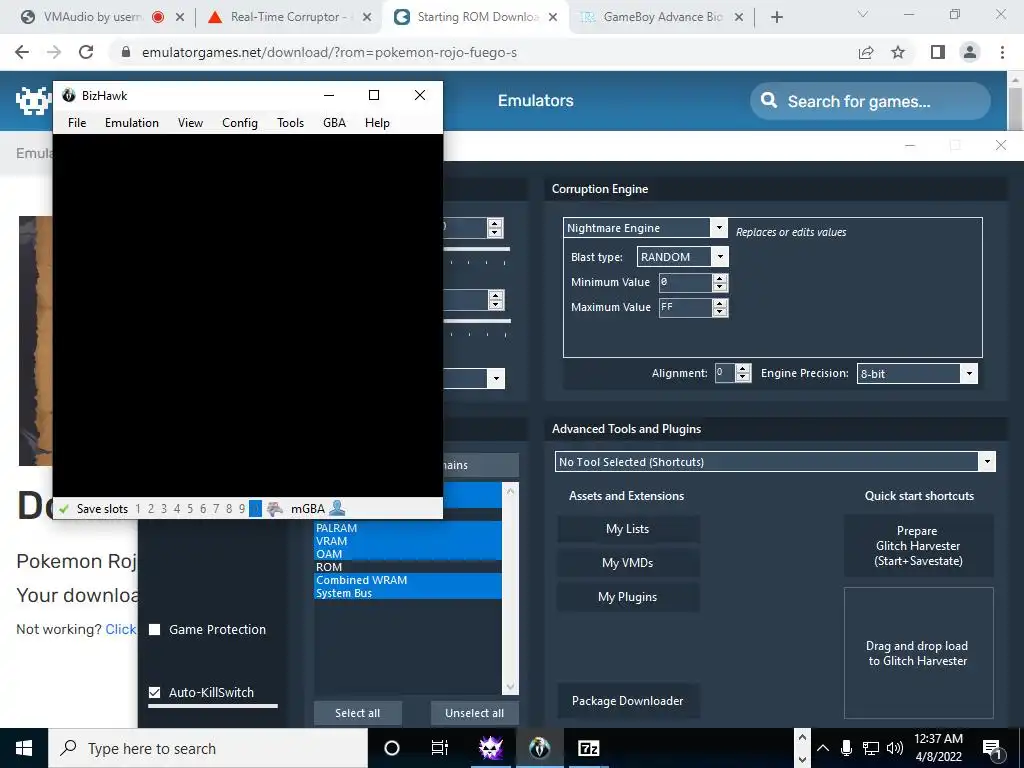Click the Minimum Value field
The height and width of the screenshot is (768, 1024).
[x=685, y=282]
